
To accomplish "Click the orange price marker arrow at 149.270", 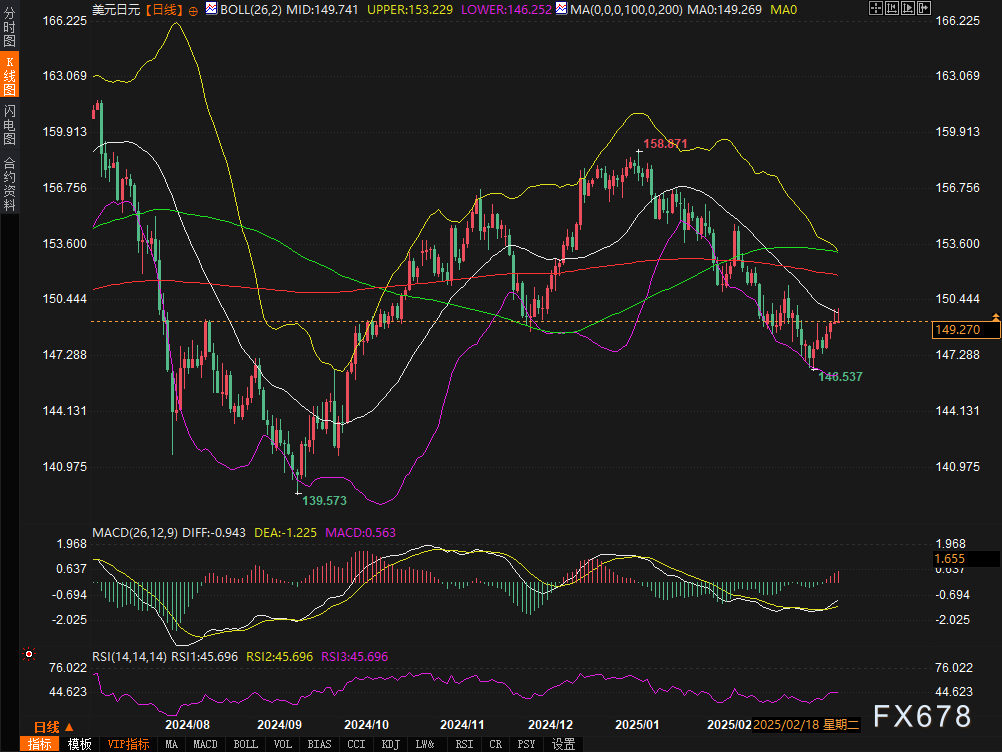I will [x=995, y=317].
